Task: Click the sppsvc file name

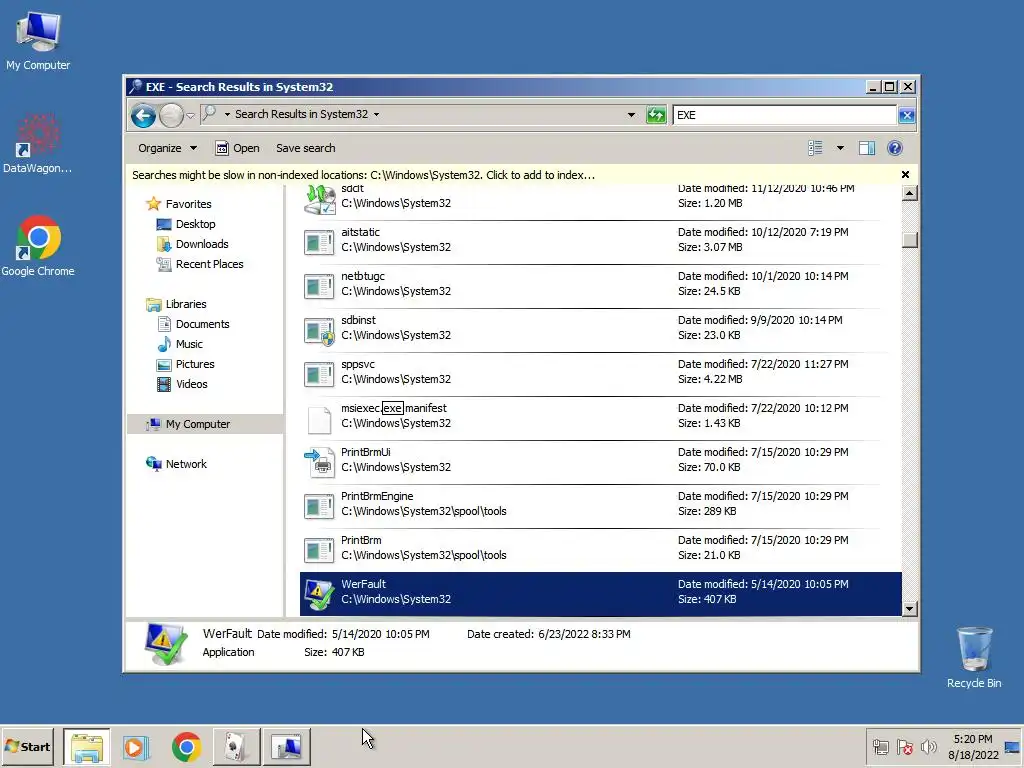Action: click(x=358, y=364)
